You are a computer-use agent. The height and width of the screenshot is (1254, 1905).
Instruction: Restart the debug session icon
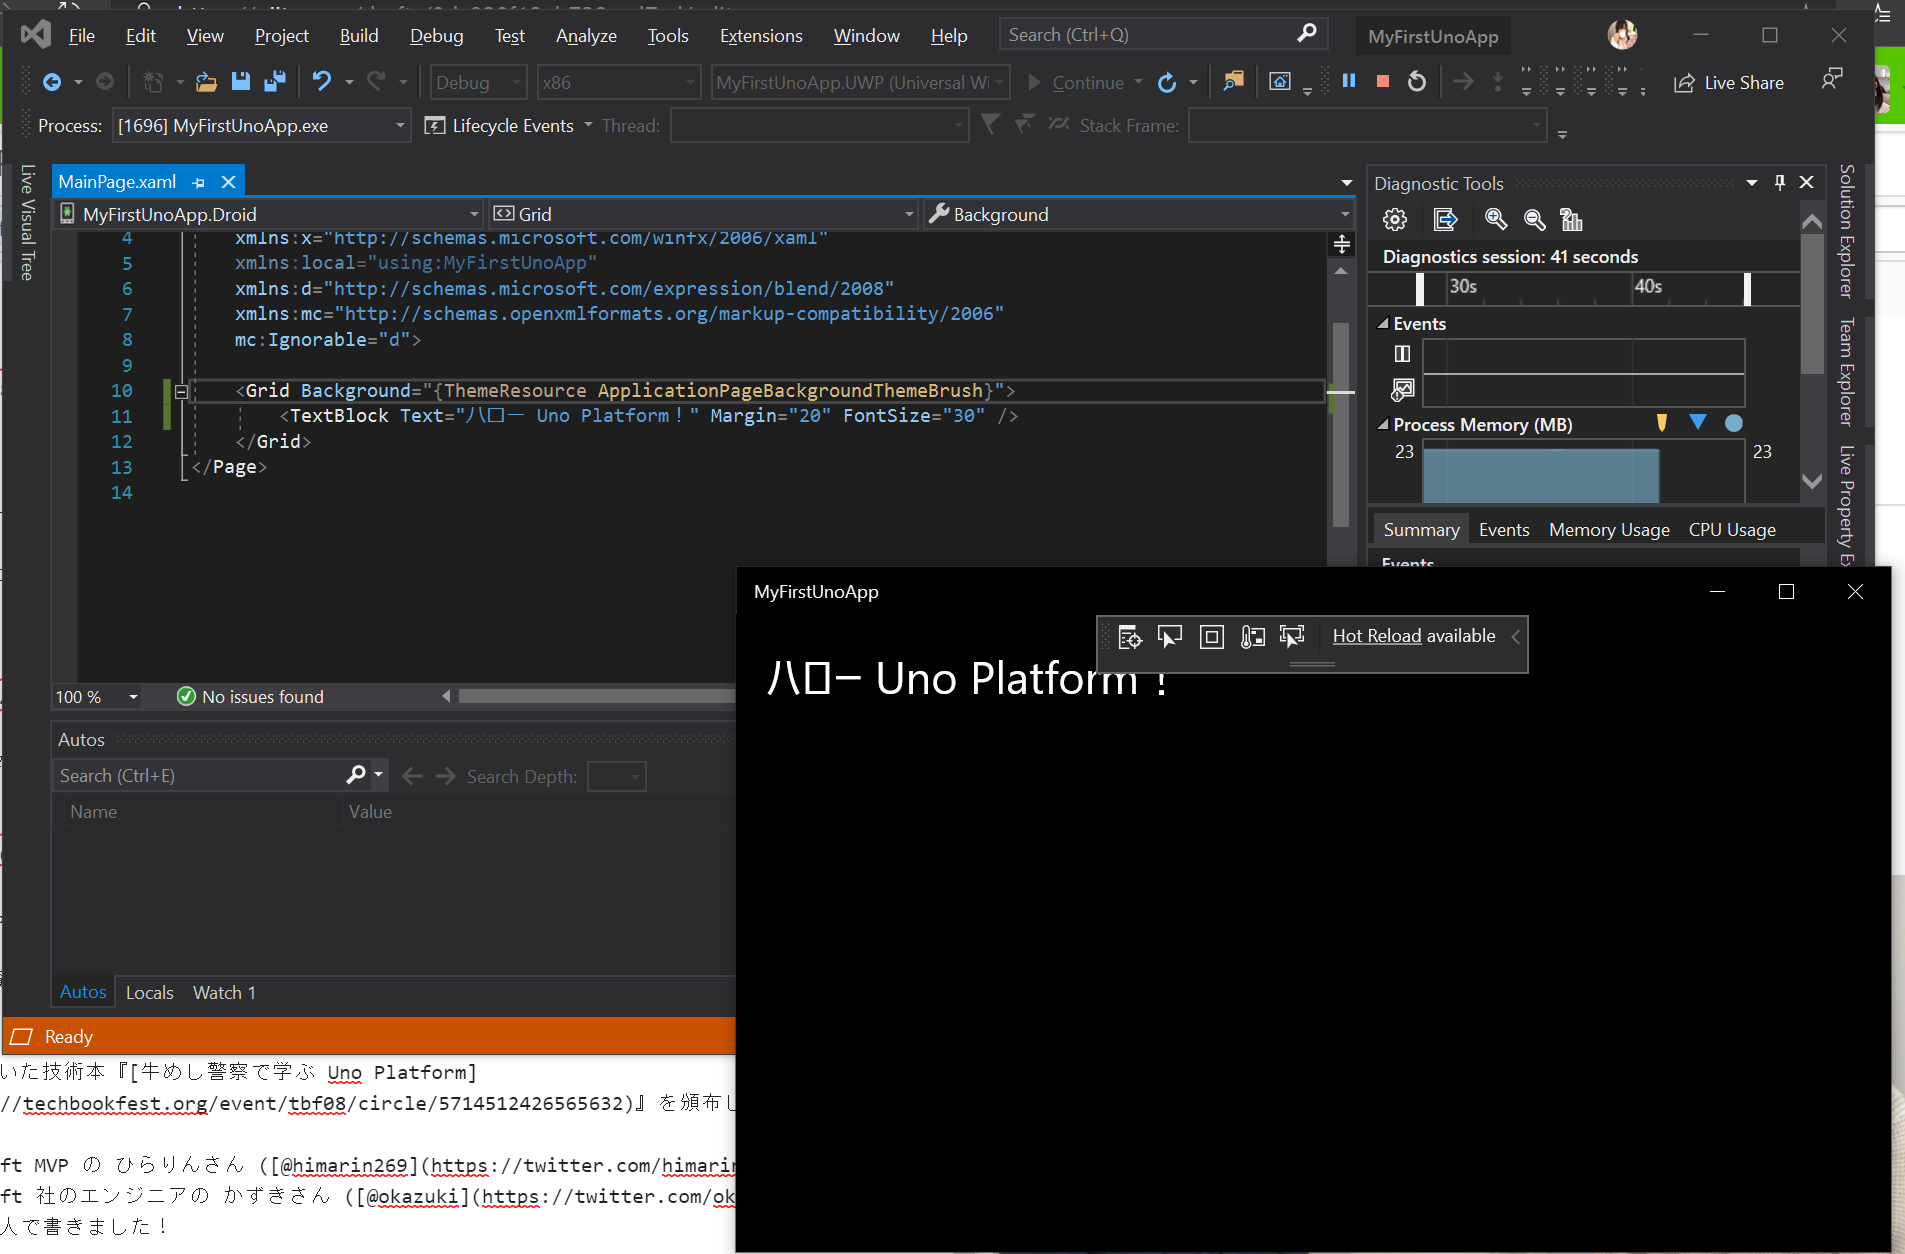1417,81
